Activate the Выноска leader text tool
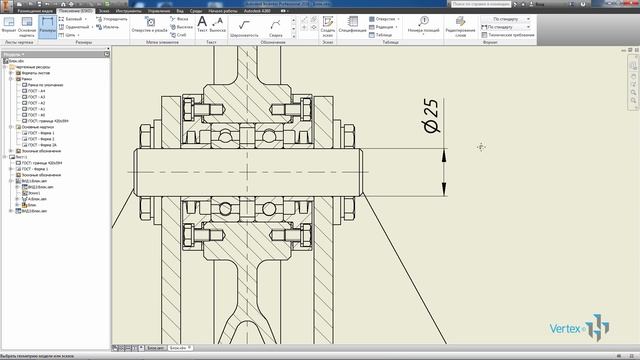 218,24
